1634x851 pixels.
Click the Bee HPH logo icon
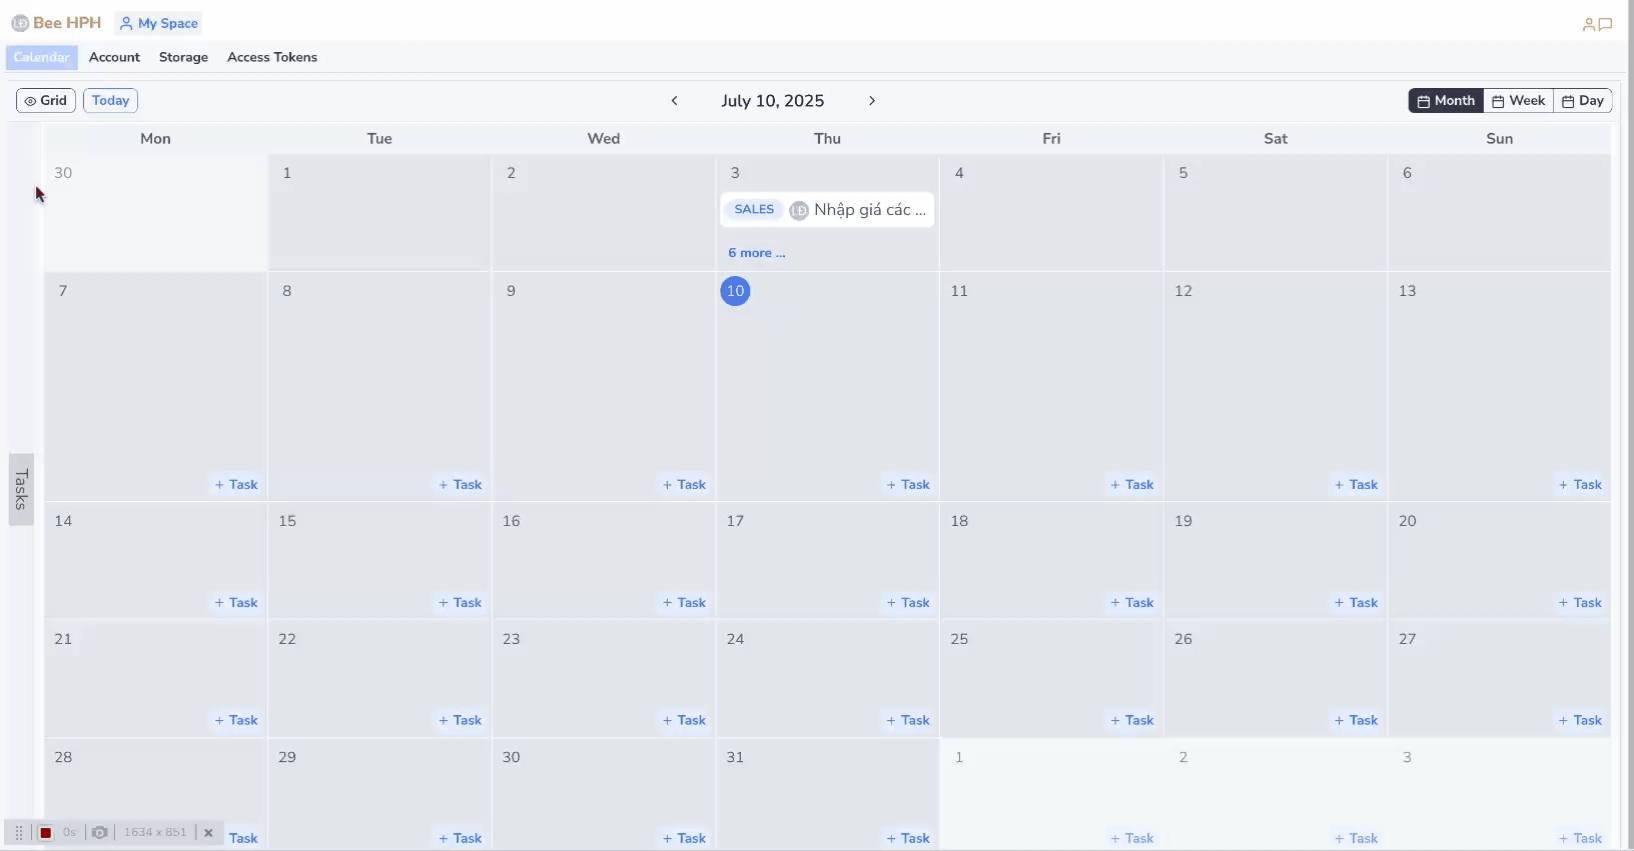pos(20,23)
